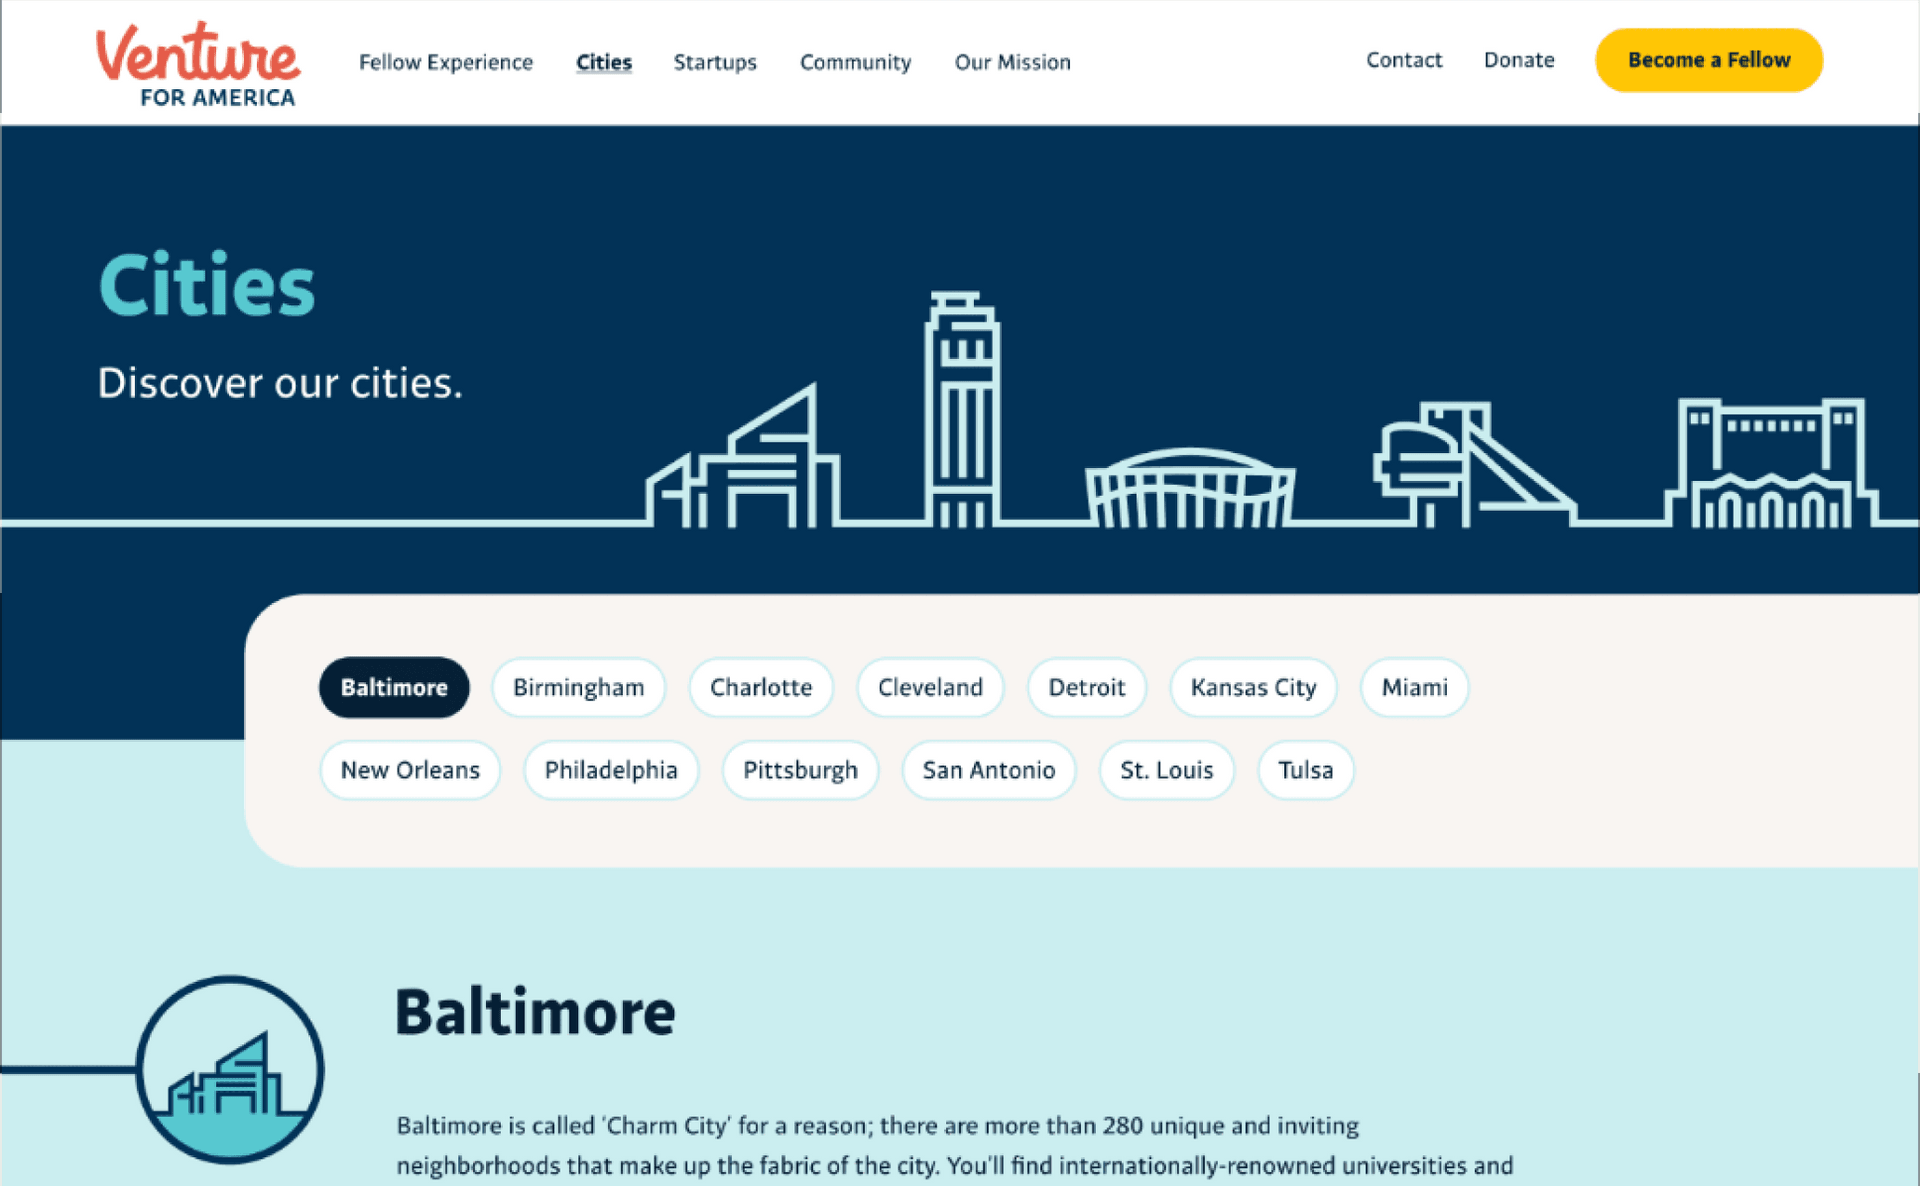The image size is (1920, 1186).
Task: Select the San Antonio city filter pill
Action: [x=988, y=770]
